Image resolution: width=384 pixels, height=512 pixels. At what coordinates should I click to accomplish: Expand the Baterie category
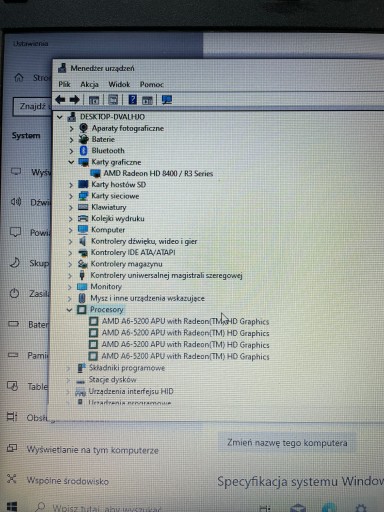[71, 140]
